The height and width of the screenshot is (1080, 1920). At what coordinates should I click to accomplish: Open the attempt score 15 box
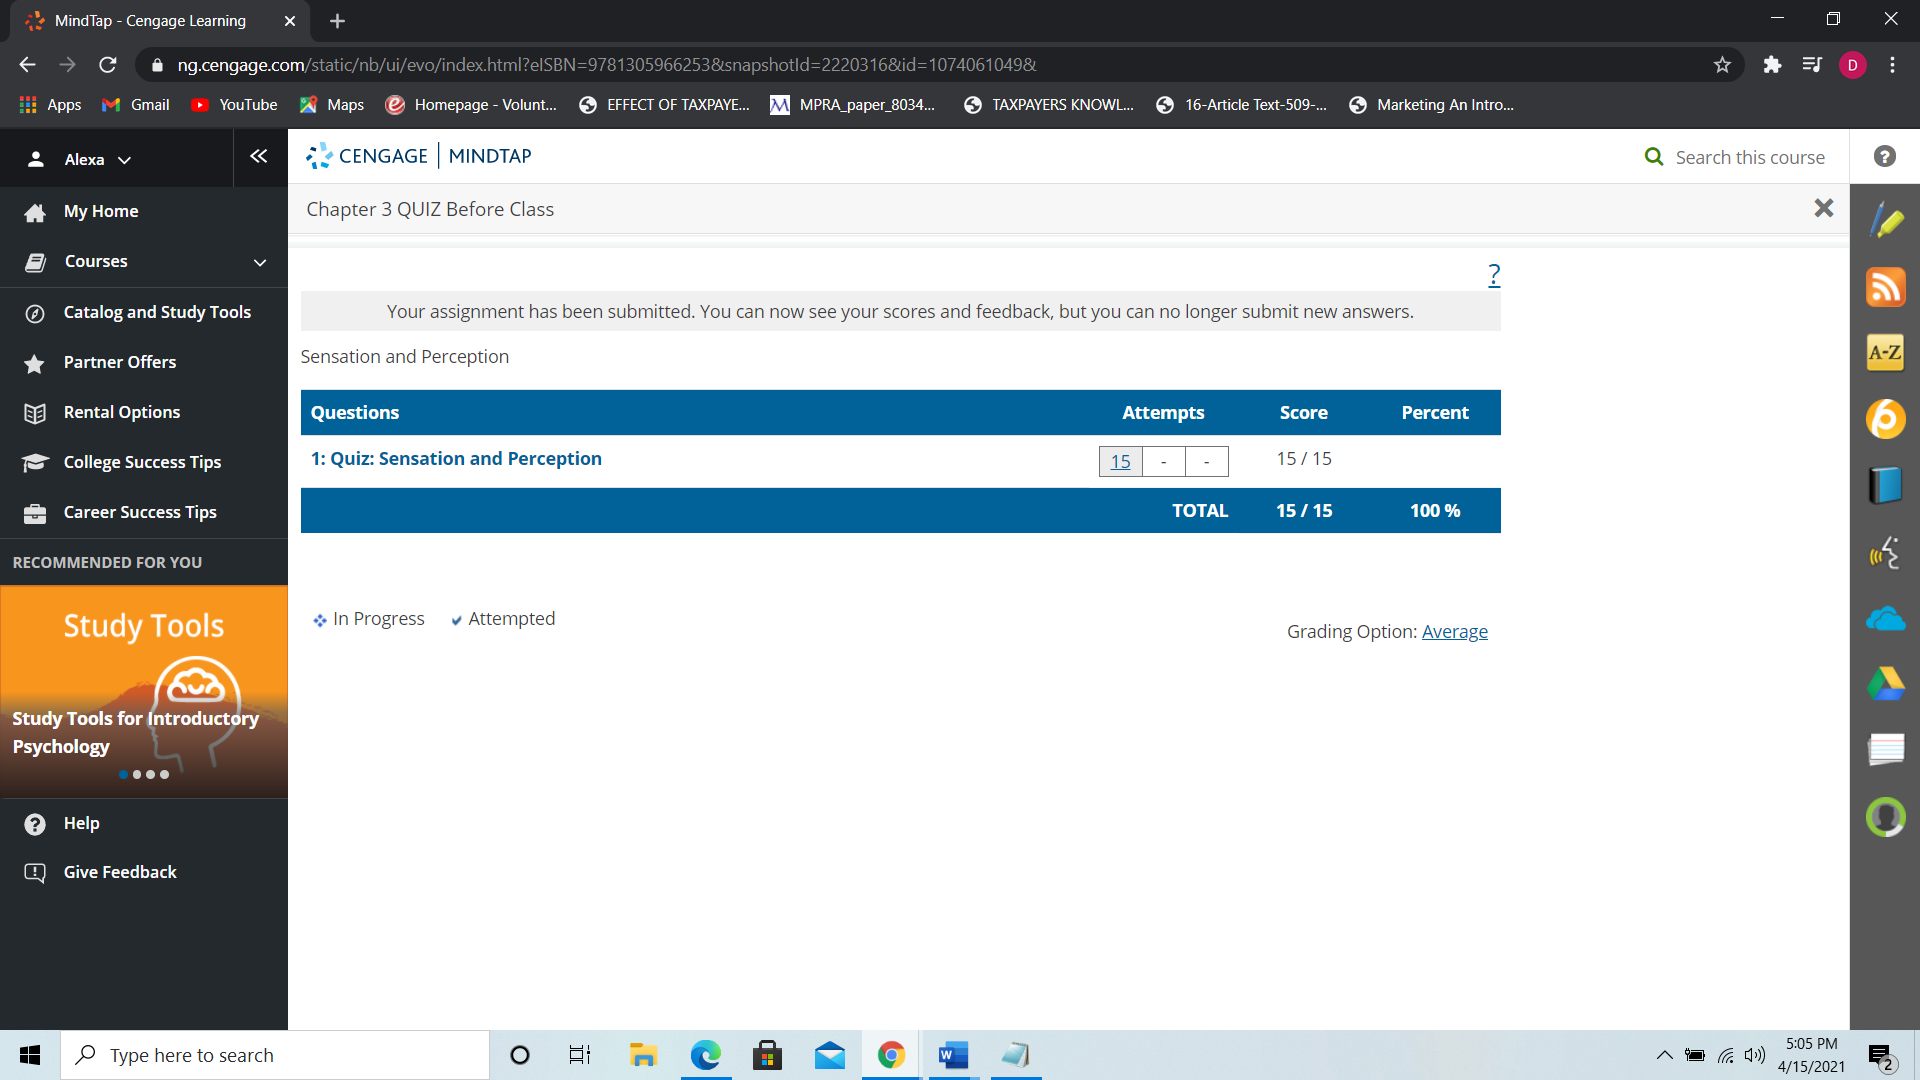(1120, 462)
